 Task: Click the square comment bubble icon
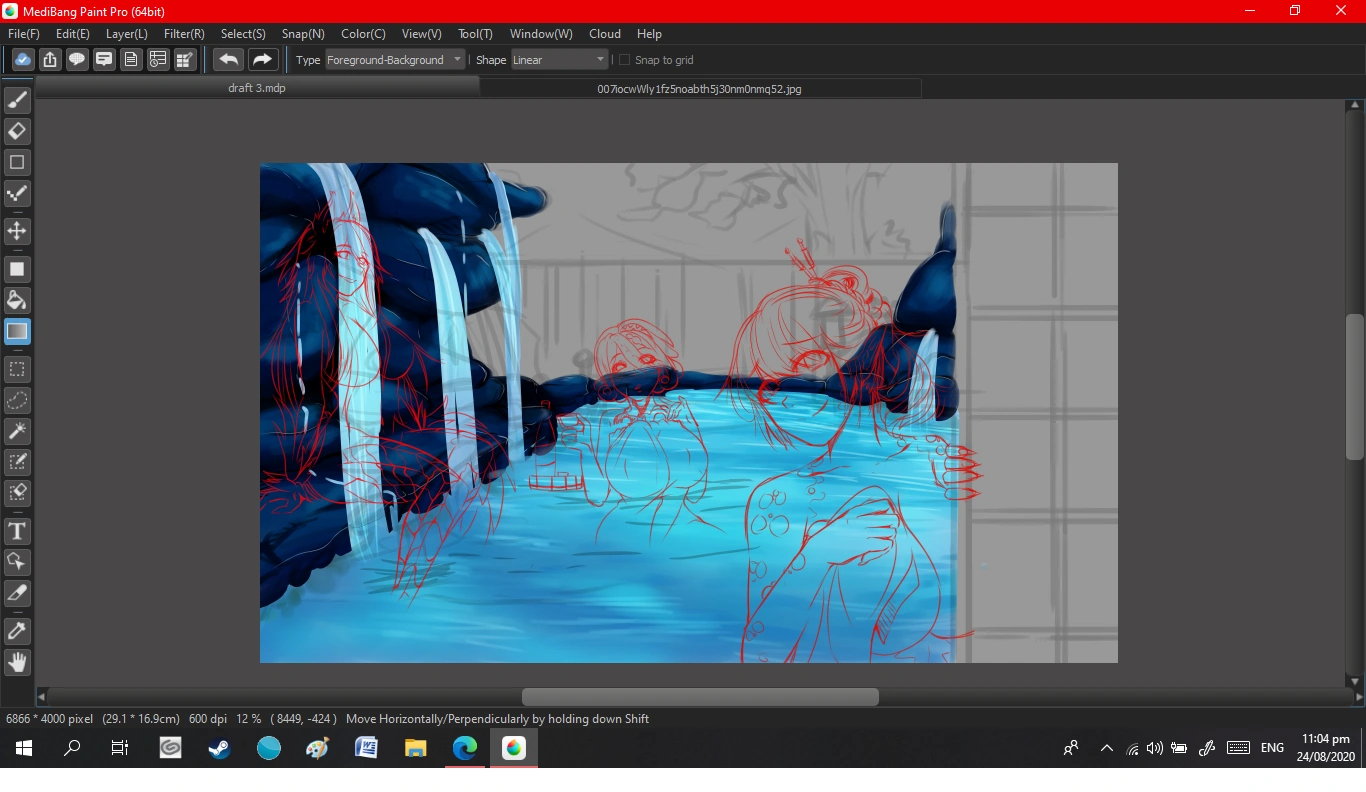[x=103, y=60]
